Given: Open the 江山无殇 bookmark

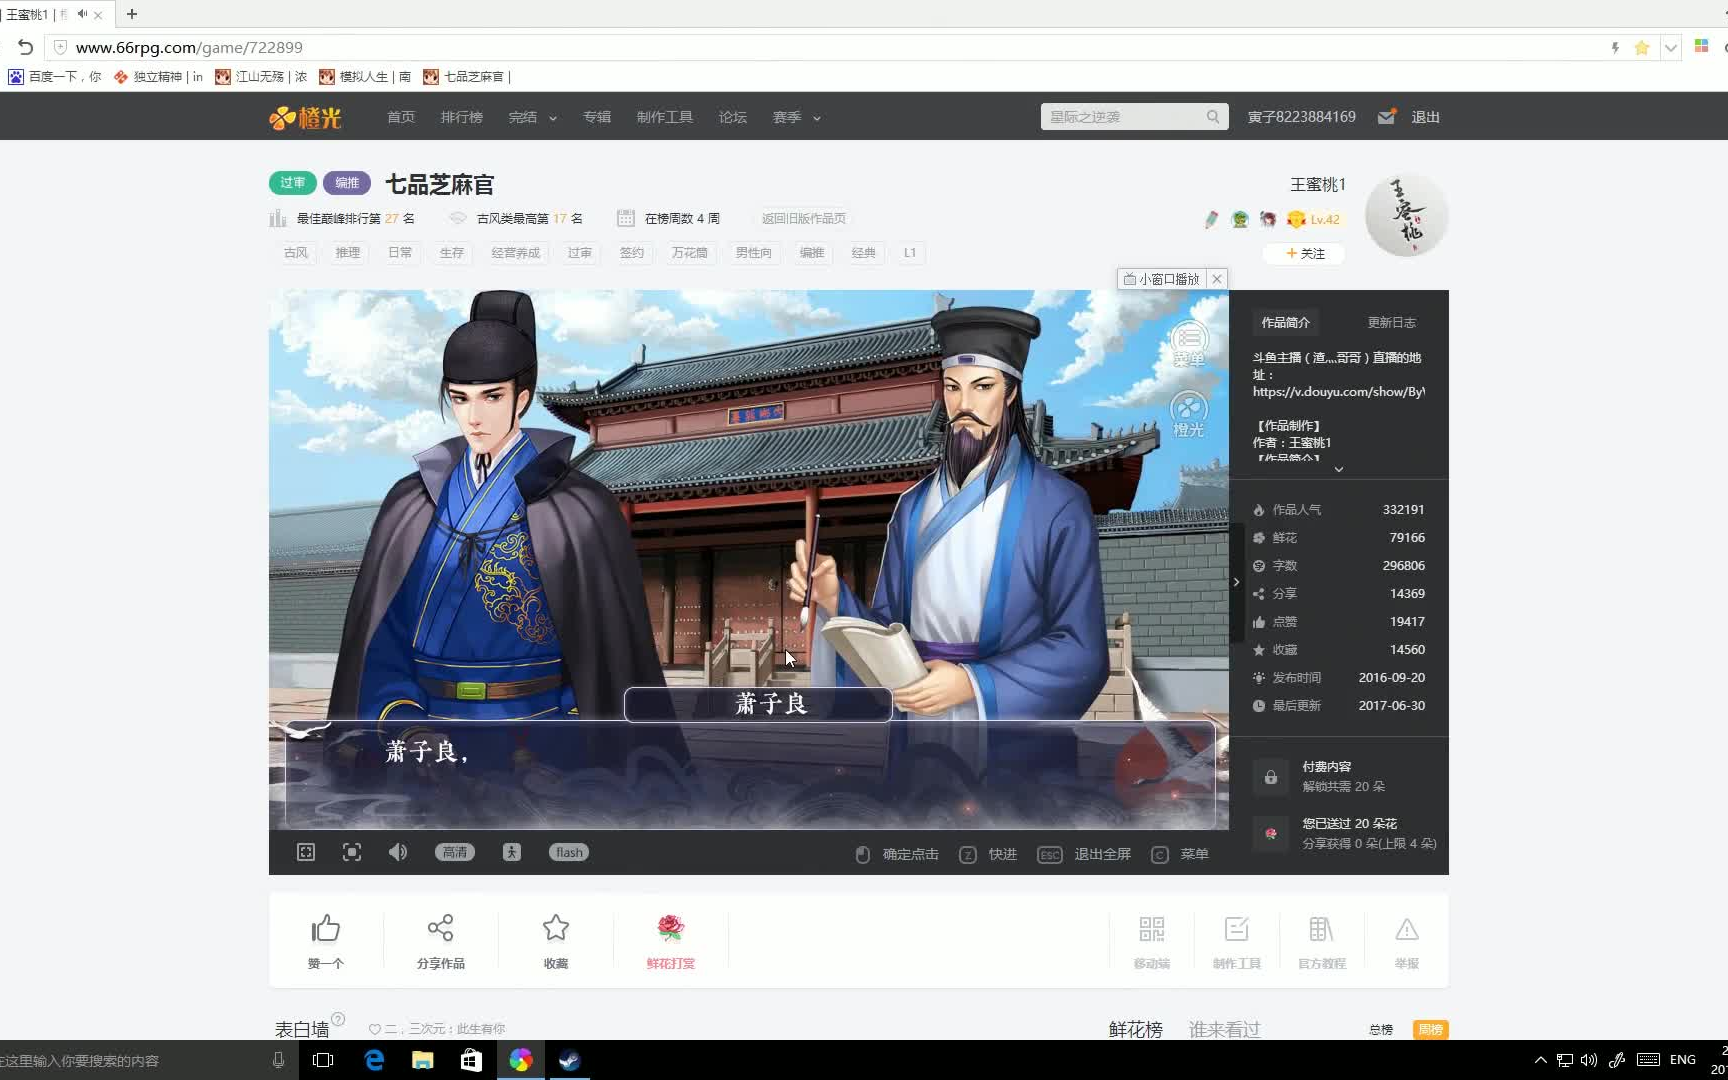Looking at the screenshot, I should pos(261,76).
